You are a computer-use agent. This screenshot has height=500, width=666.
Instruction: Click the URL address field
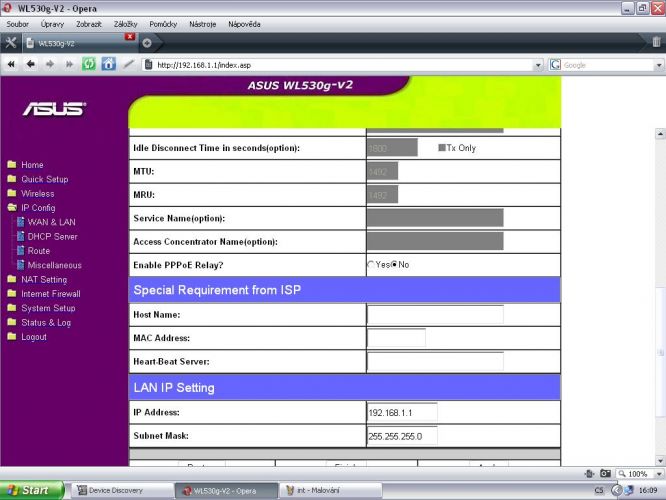(344, 65)
